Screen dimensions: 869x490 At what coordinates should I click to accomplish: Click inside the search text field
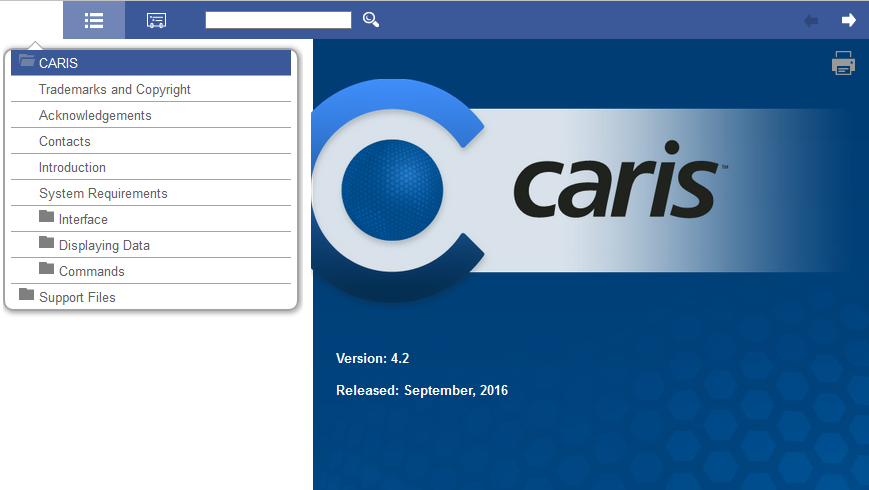278,20
